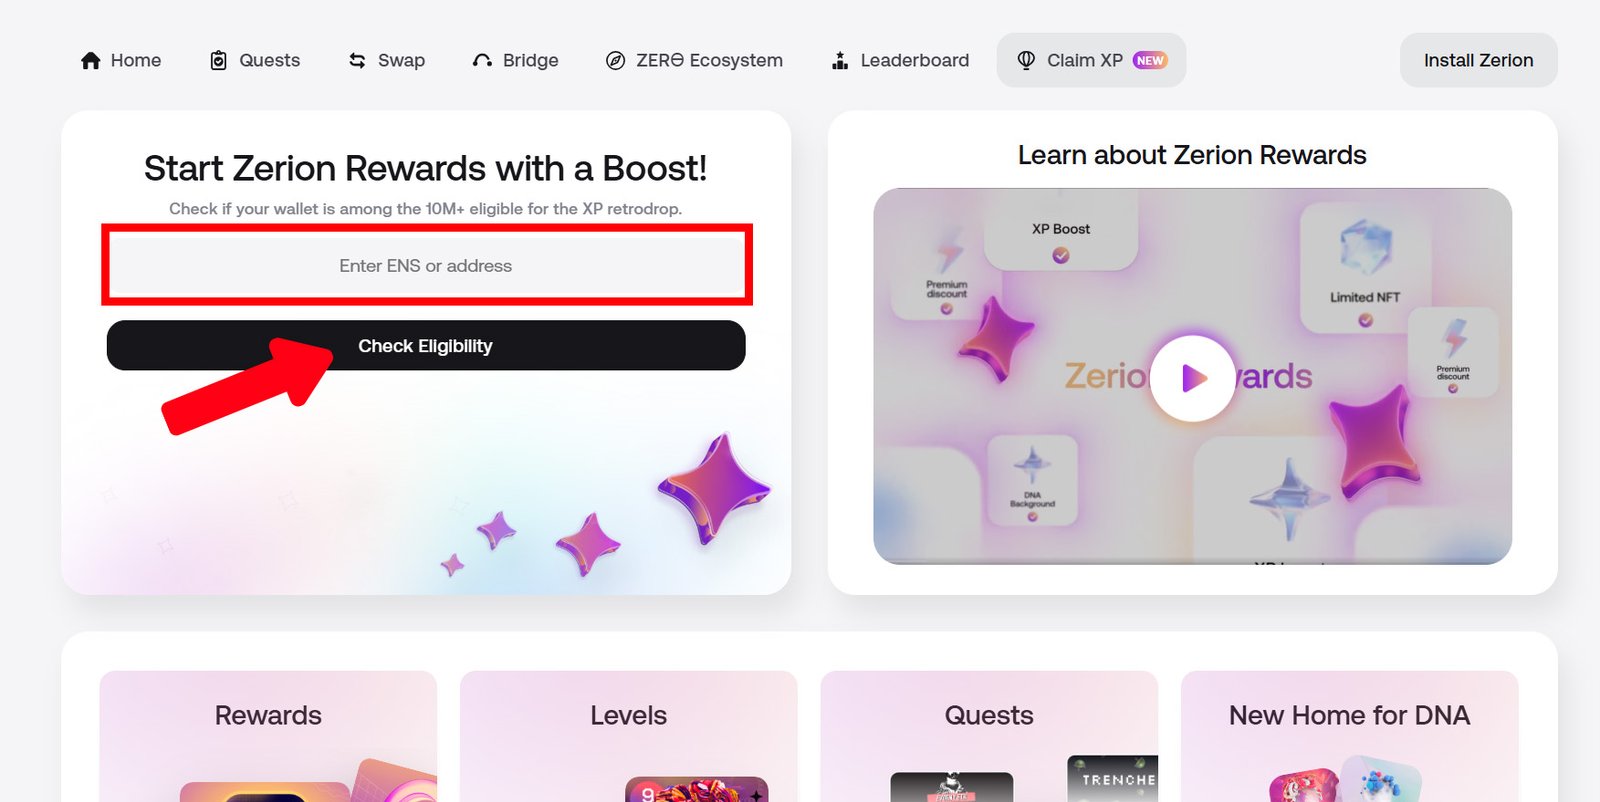Click the Bridge arc icon
This screenshot has height=802, width=1600.
click(x=482, y=61)
